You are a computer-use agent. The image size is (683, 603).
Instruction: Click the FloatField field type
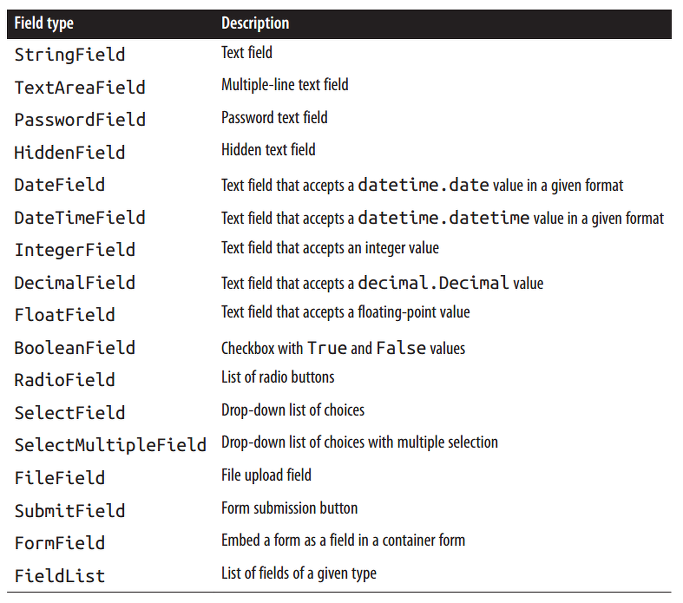65,315
